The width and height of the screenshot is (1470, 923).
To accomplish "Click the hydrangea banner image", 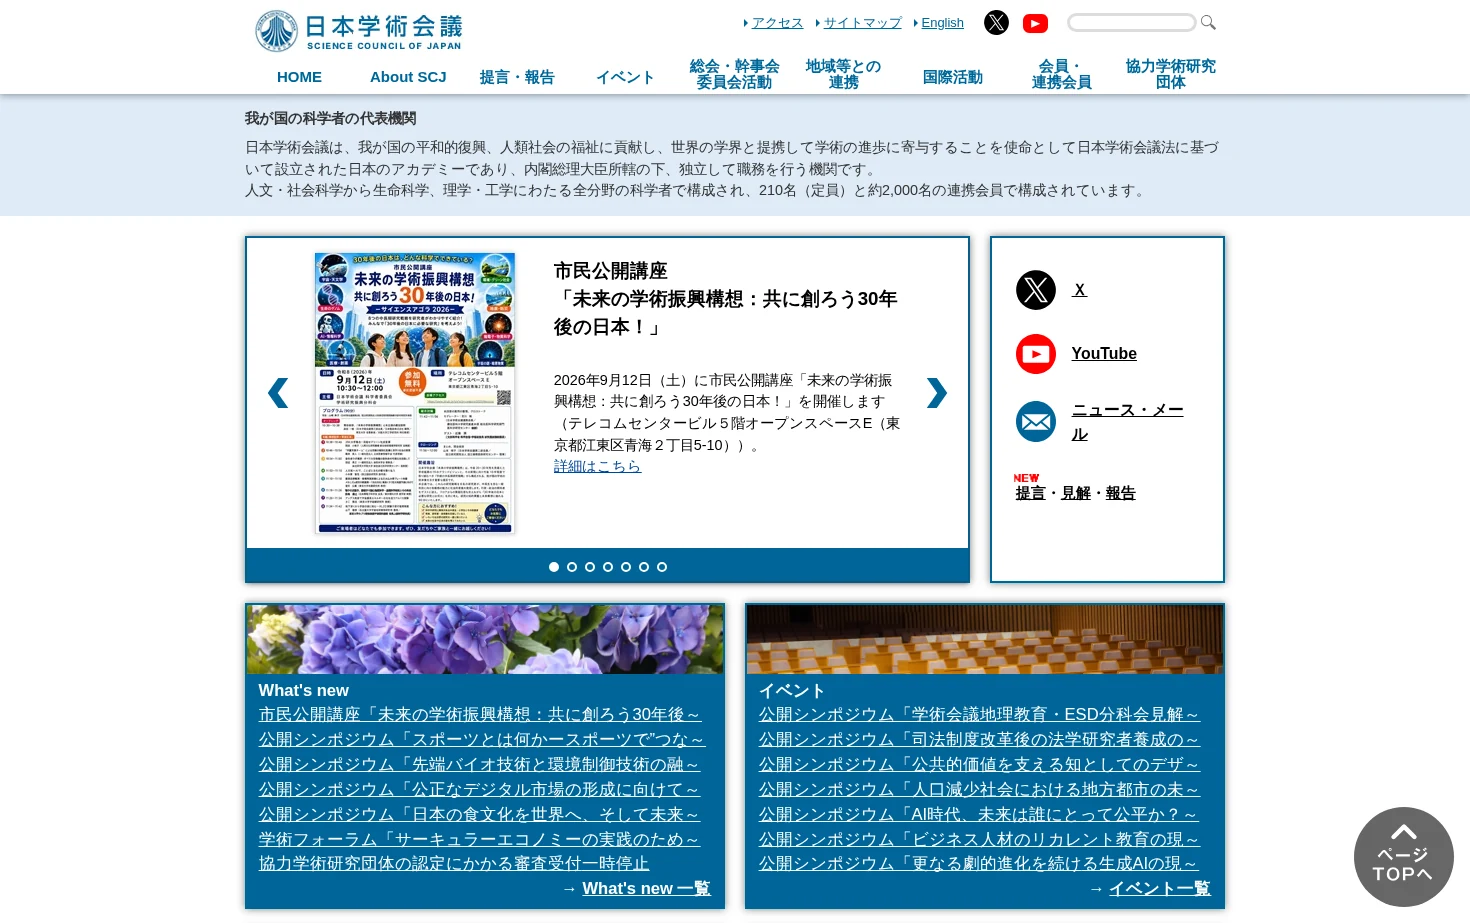I will (485, 639).
